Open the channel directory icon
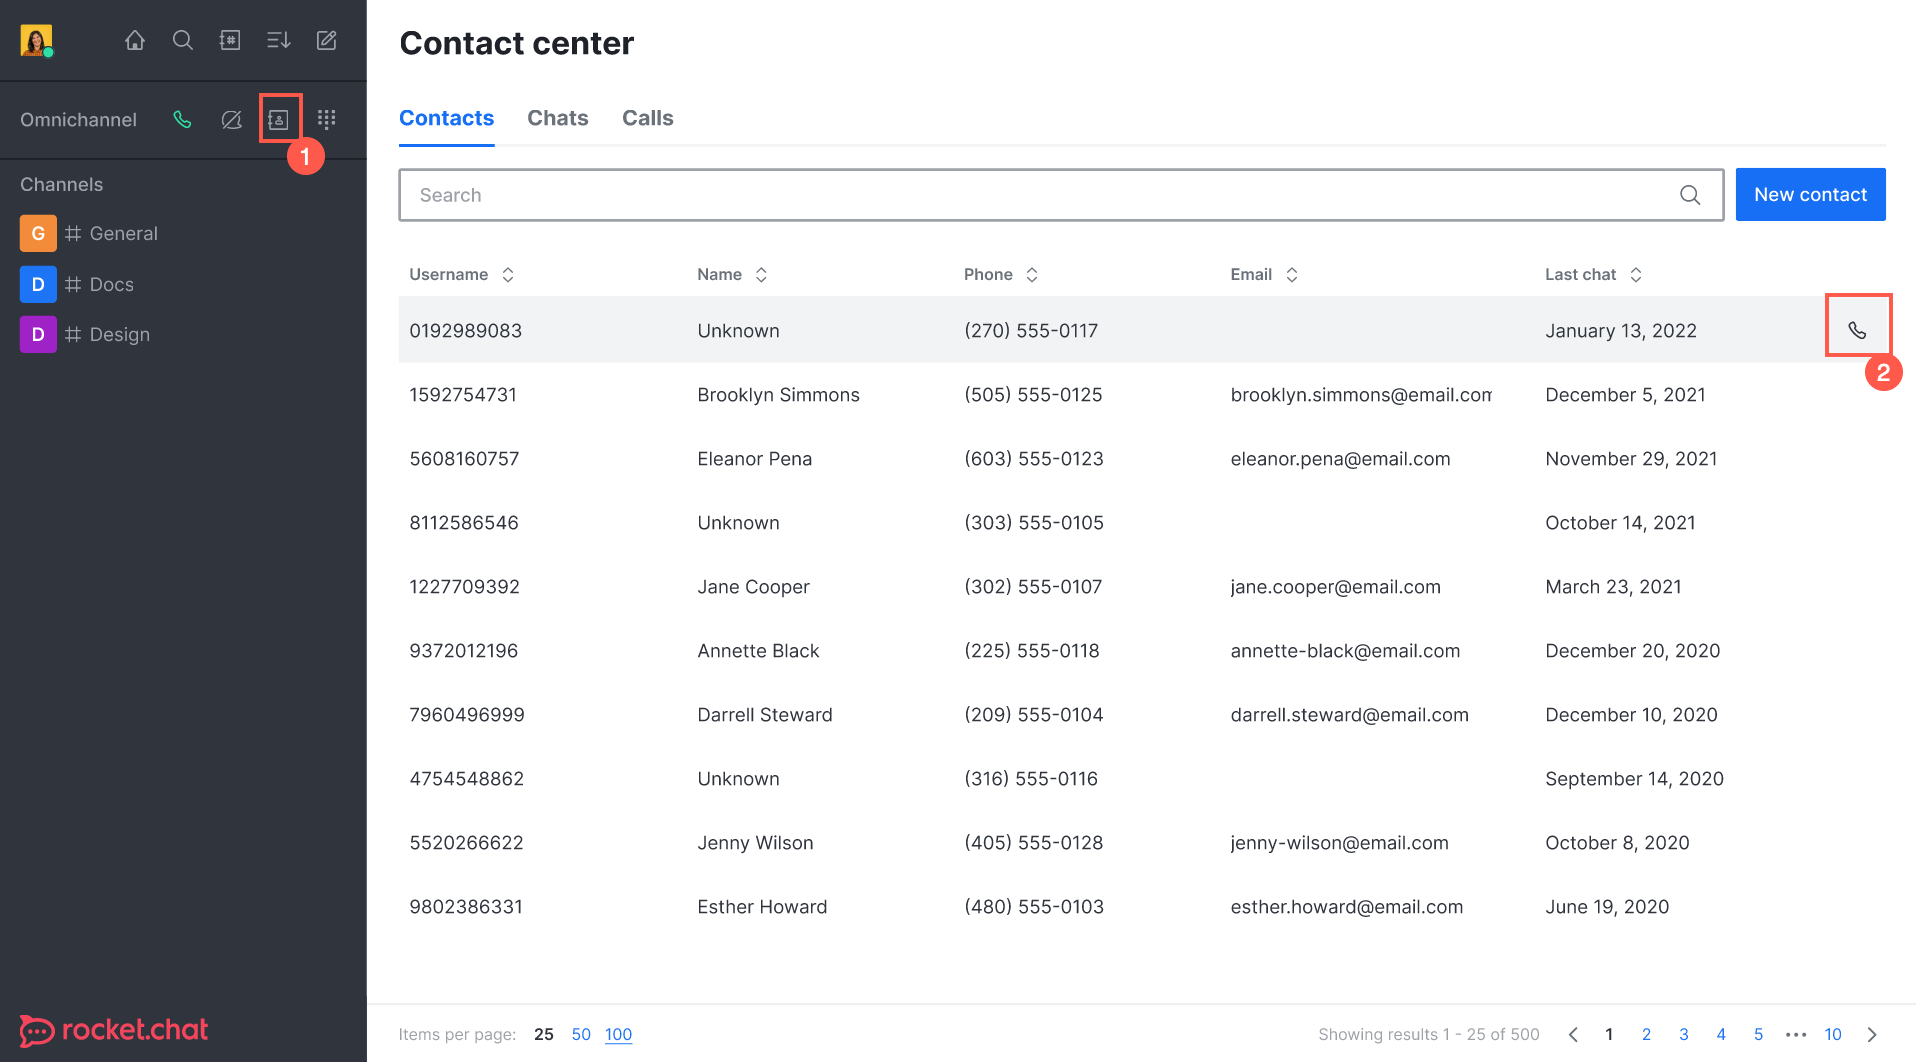This screenshot has height=1062, width=1916. click(x=230, y=40)
